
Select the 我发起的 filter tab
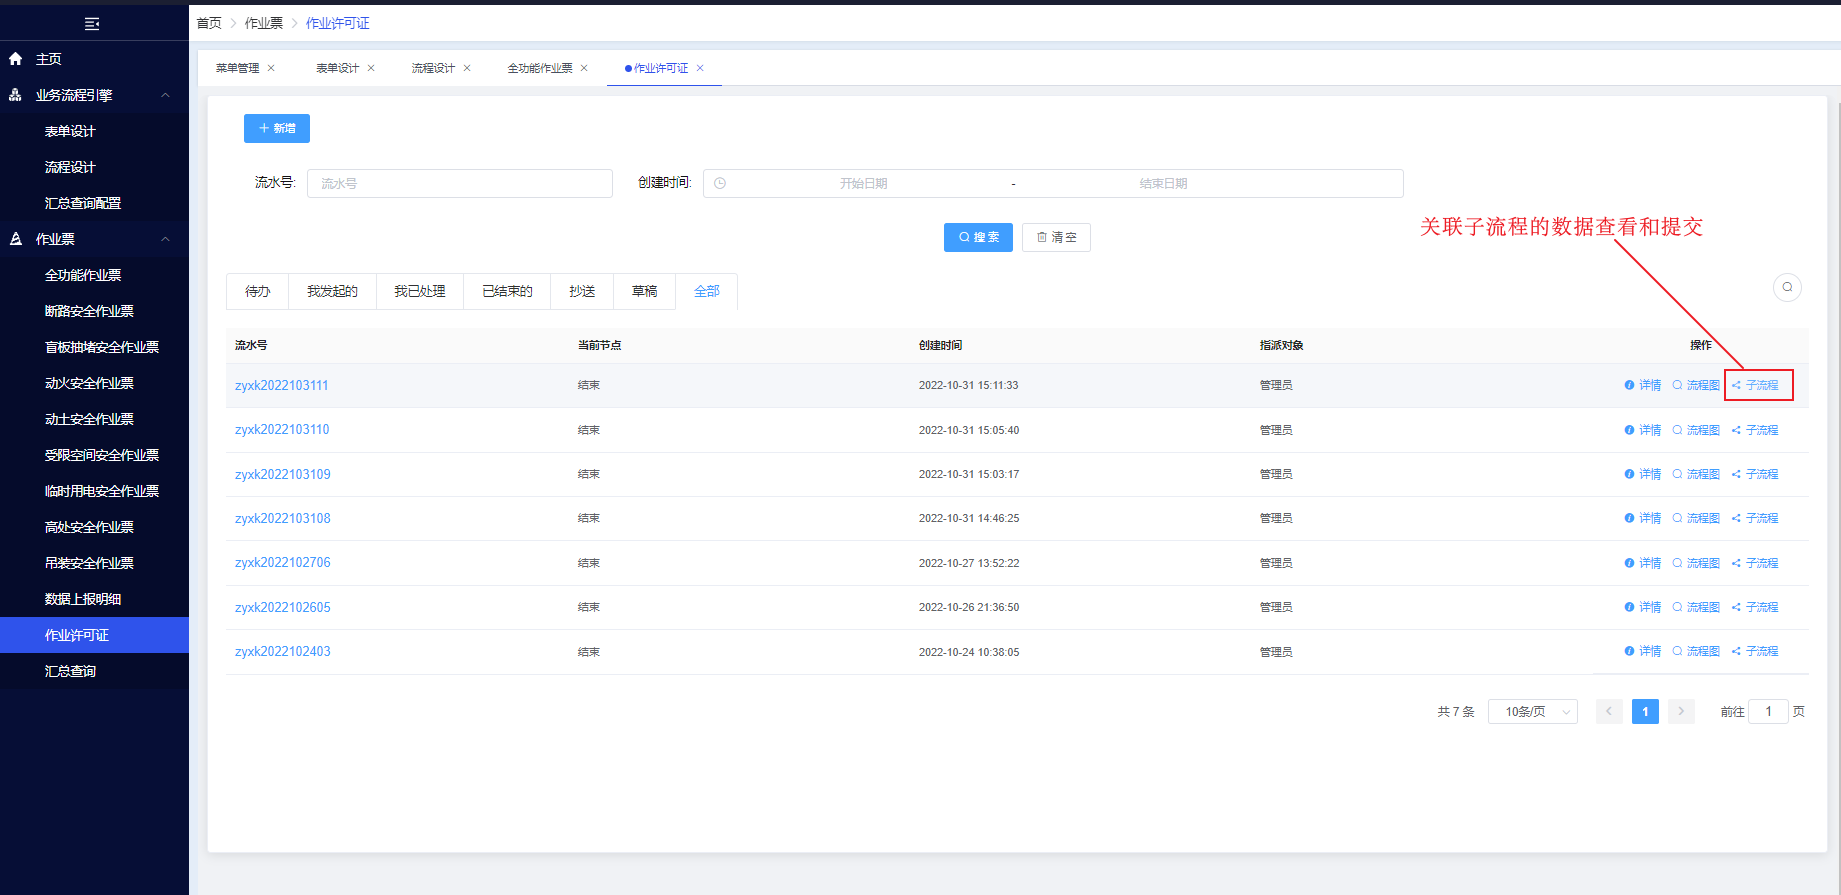point(332,291)
